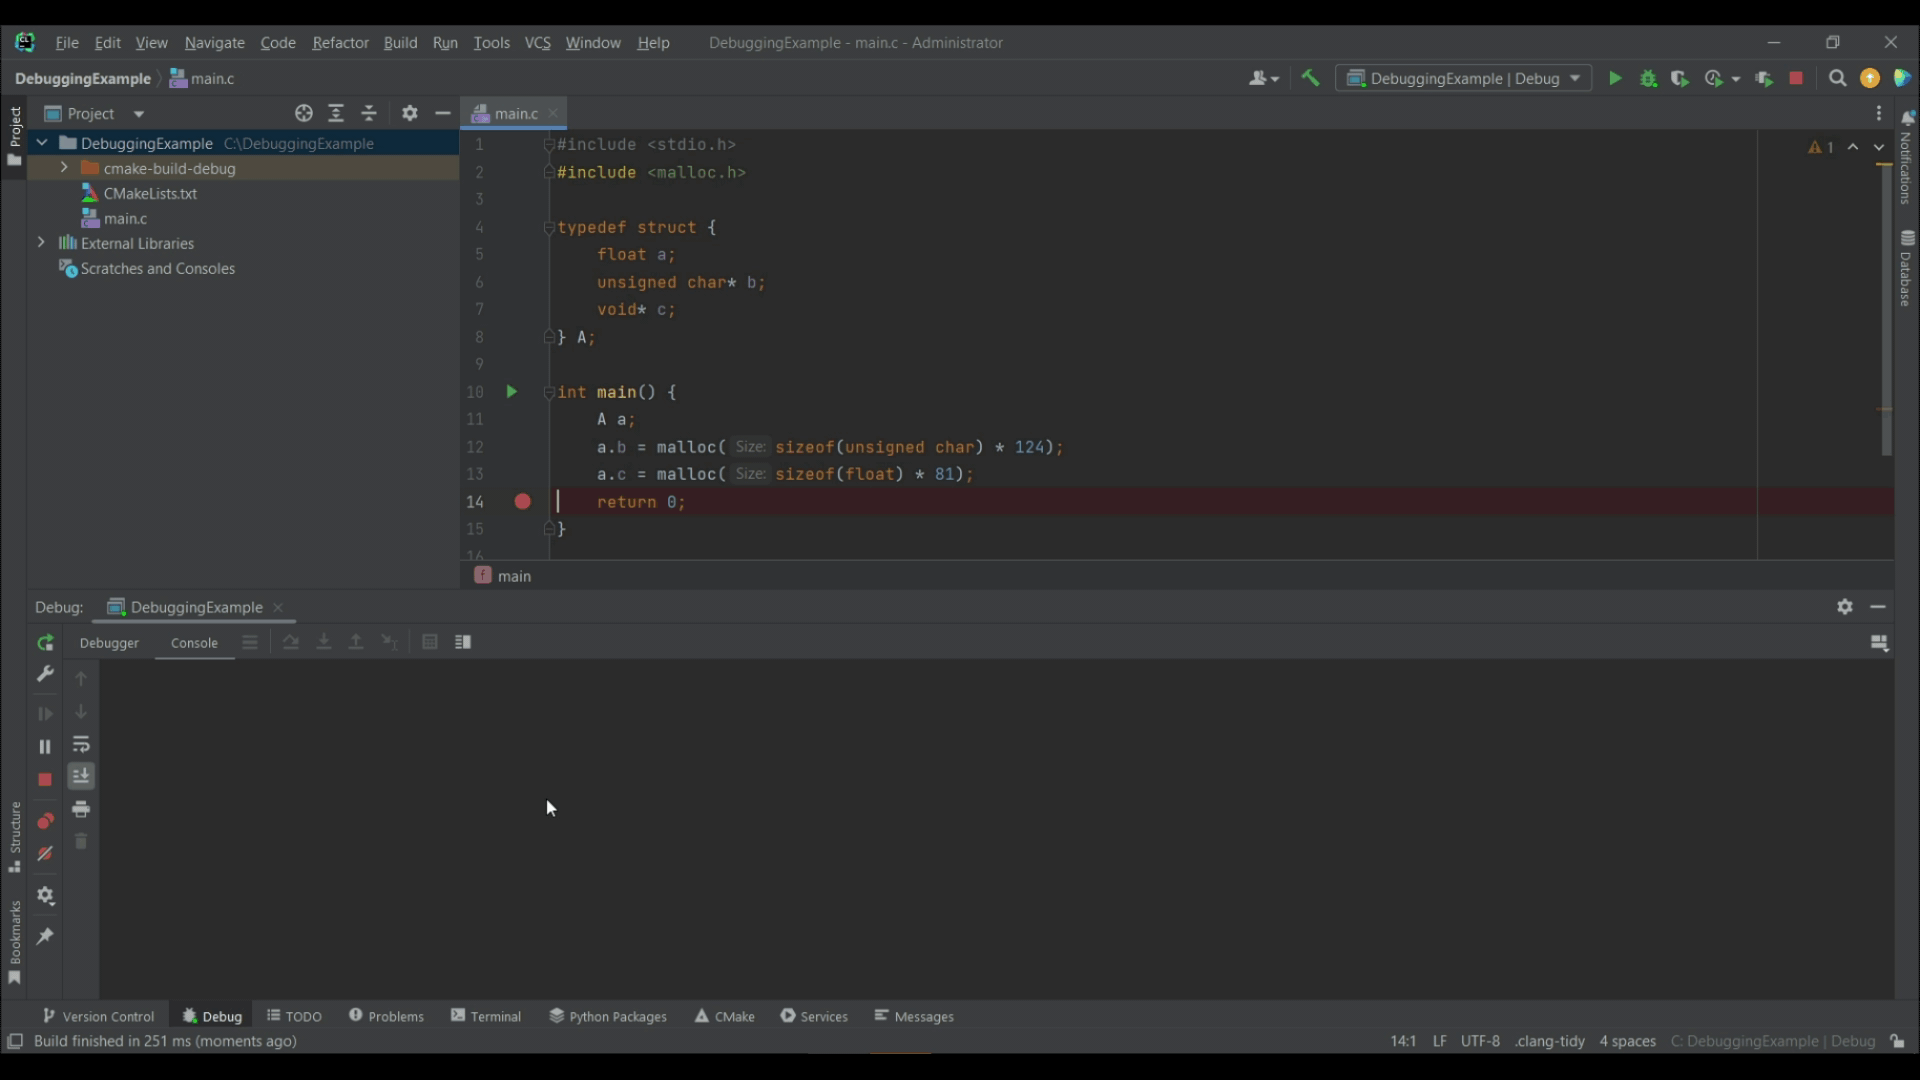The image size is (1920, 1080).
Task: Open the Refactor menu
Action: (x=340, y=42)
